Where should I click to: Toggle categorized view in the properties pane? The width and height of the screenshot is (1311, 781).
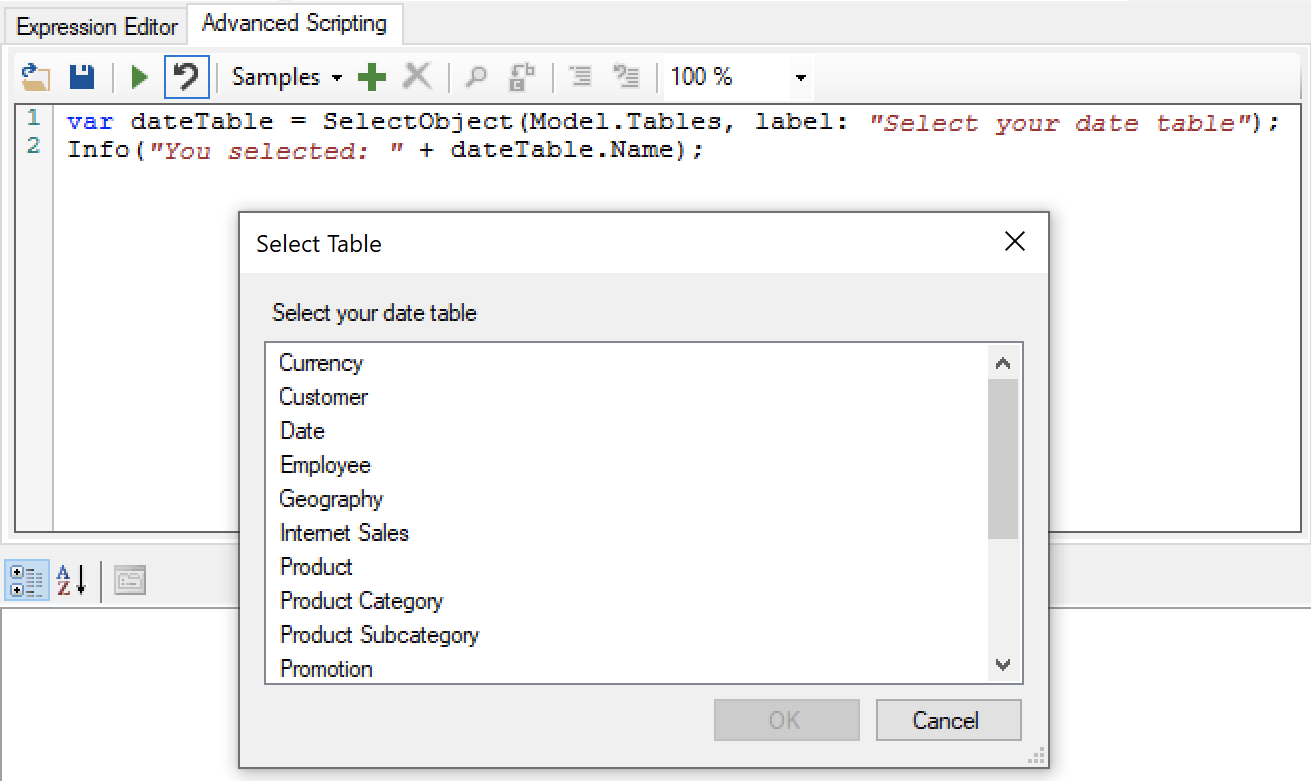[x=27, y=580]
